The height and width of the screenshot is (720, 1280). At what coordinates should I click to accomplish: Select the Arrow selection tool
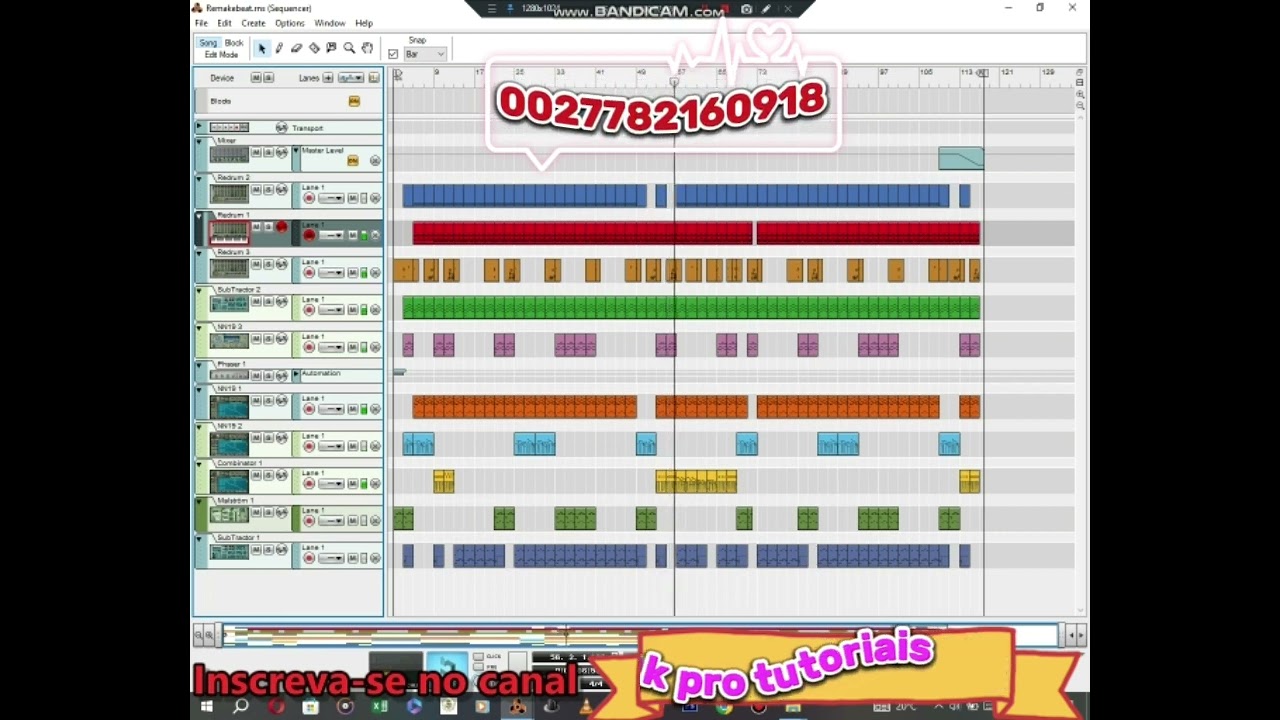[262, 48]
